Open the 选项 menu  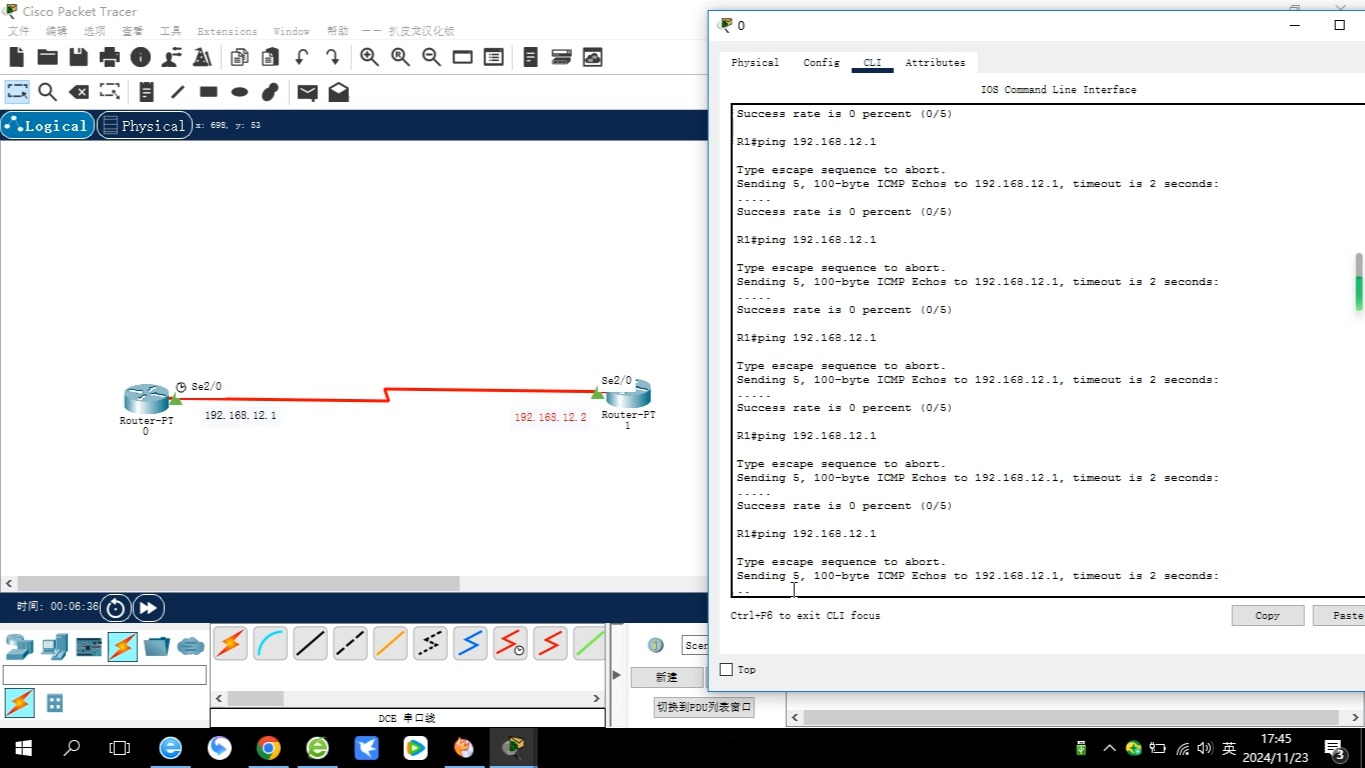point(94,31)
